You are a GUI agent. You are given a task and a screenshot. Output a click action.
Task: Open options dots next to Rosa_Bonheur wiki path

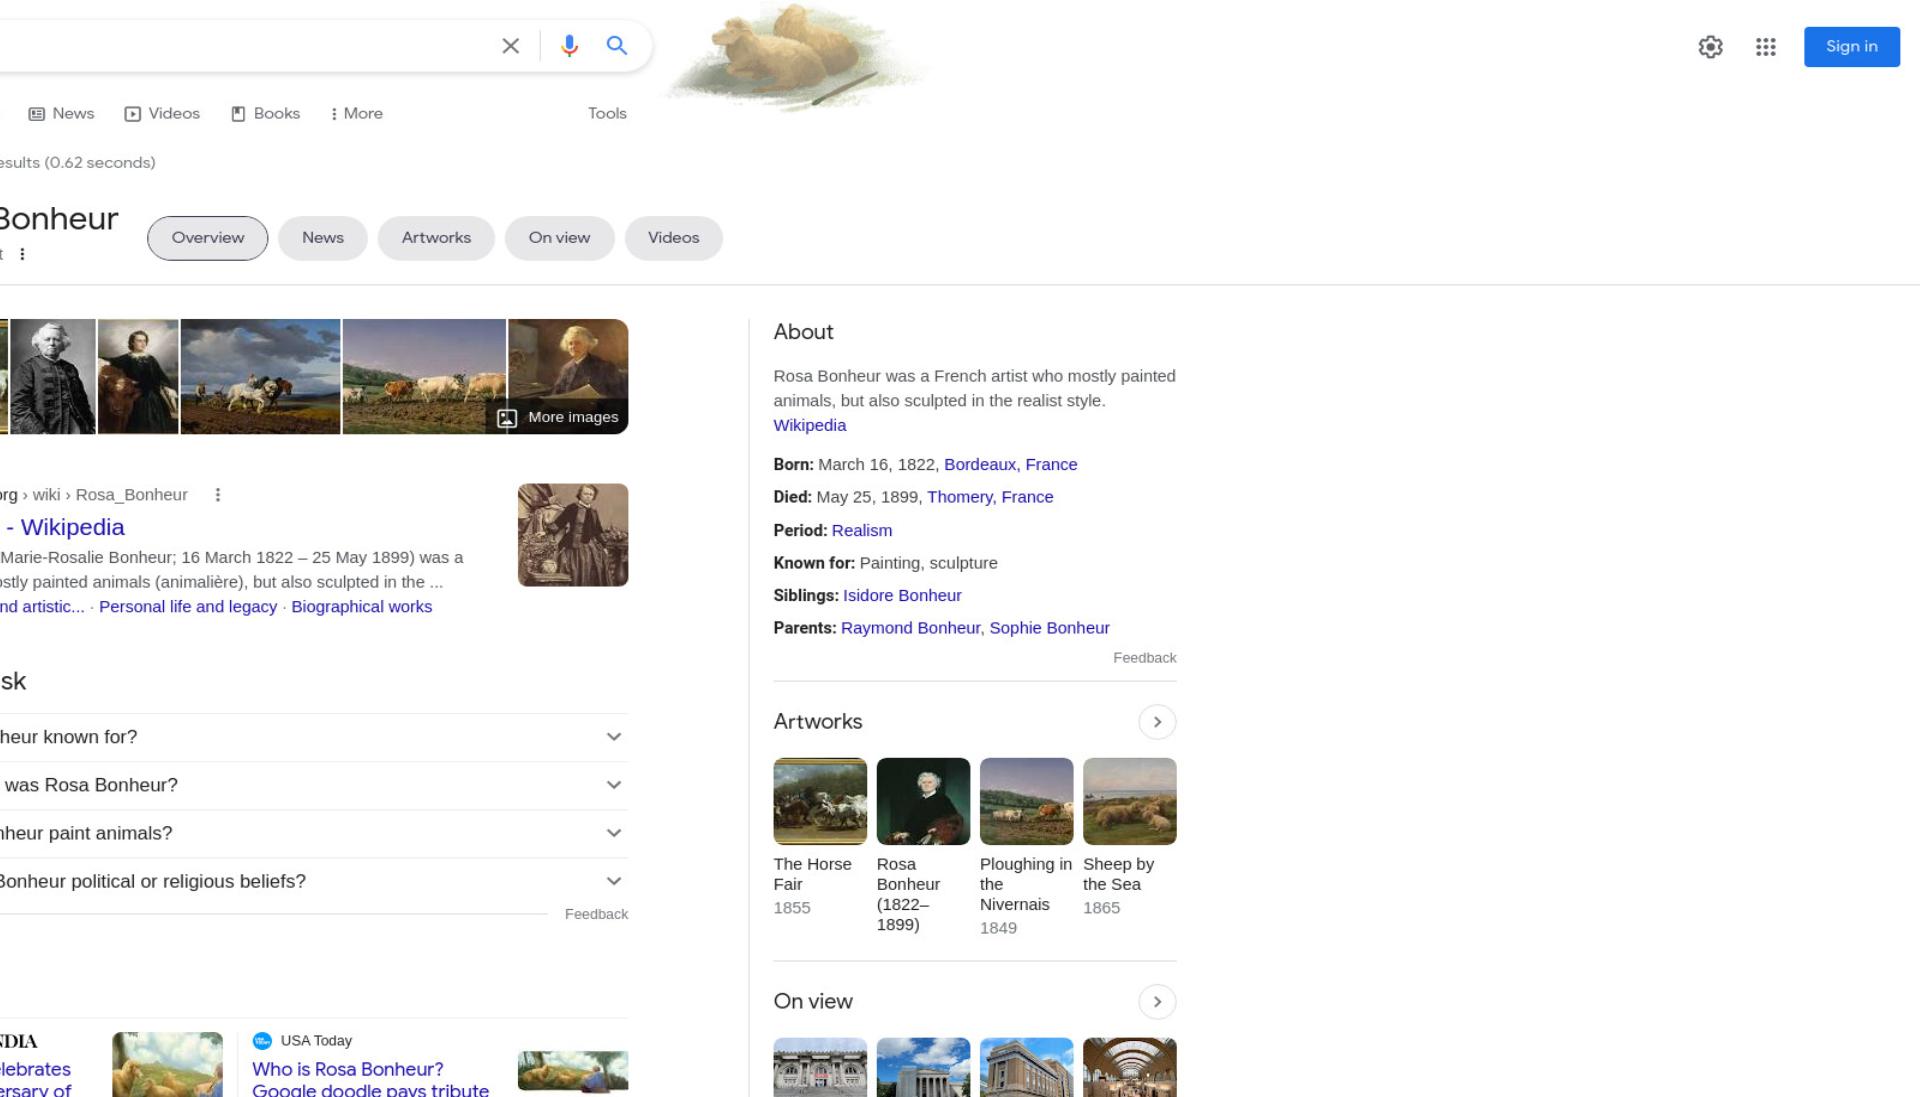[x=217, y=495]
